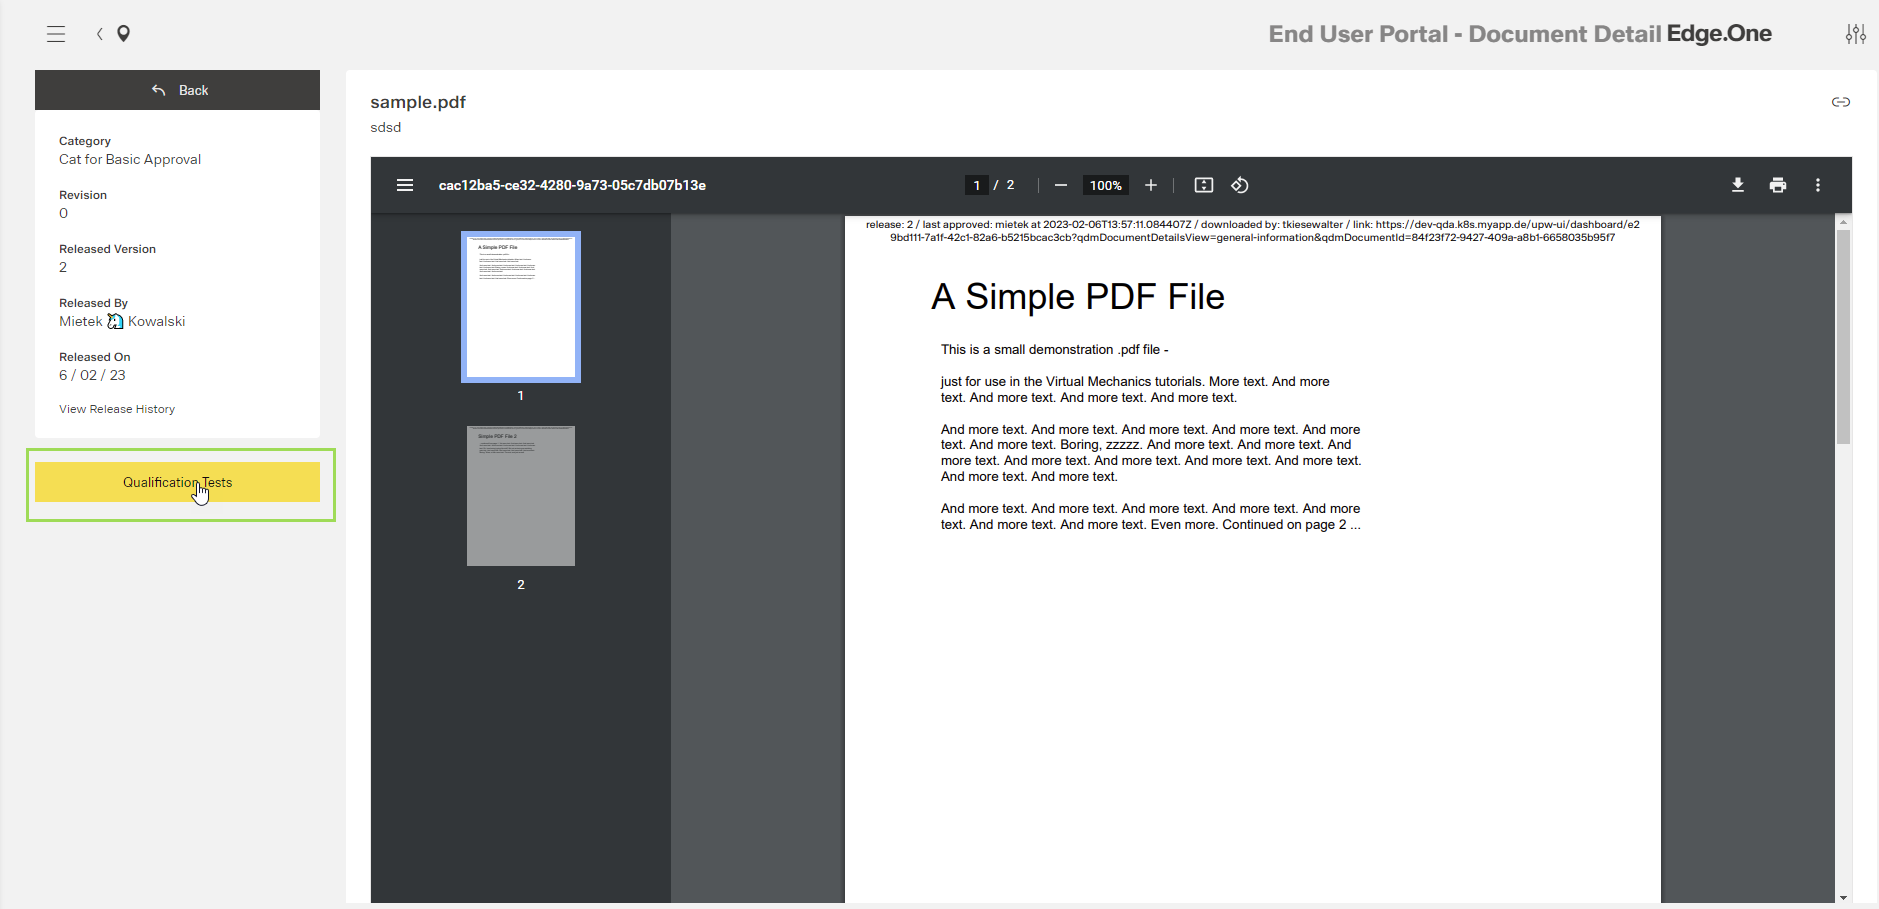The image size is (1879, 909).
Task: Click the location pin icon
Action: (x=124, y=34)
